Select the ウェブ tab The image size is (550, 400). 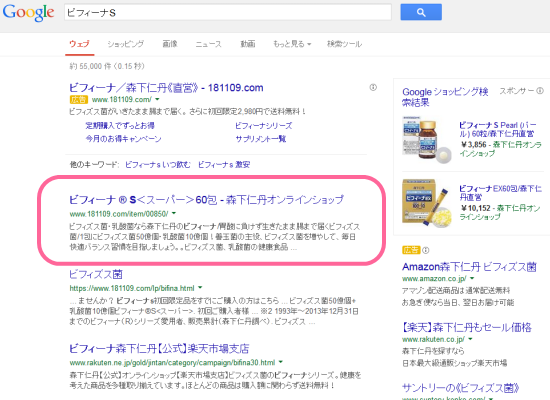[79, 44]
